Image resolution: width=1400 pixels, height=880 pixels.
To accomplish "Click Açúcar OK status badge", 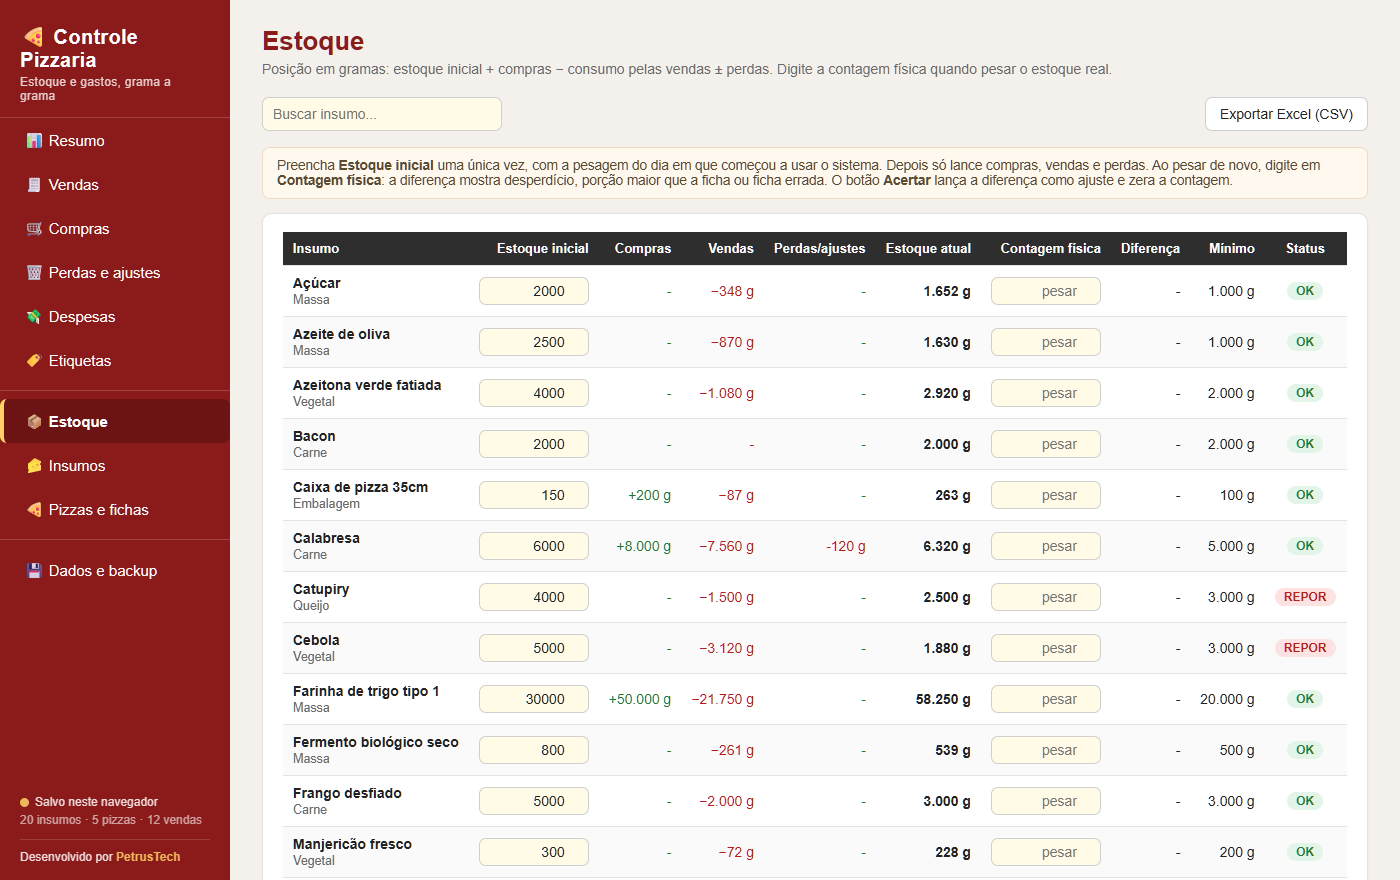I will click(x=1305, y=291).
